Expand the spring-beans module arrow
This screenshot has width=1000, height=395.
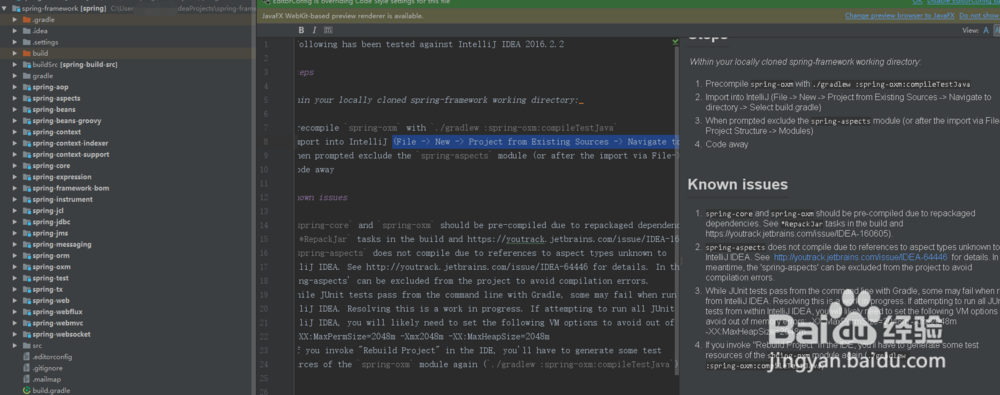point(15,109)
